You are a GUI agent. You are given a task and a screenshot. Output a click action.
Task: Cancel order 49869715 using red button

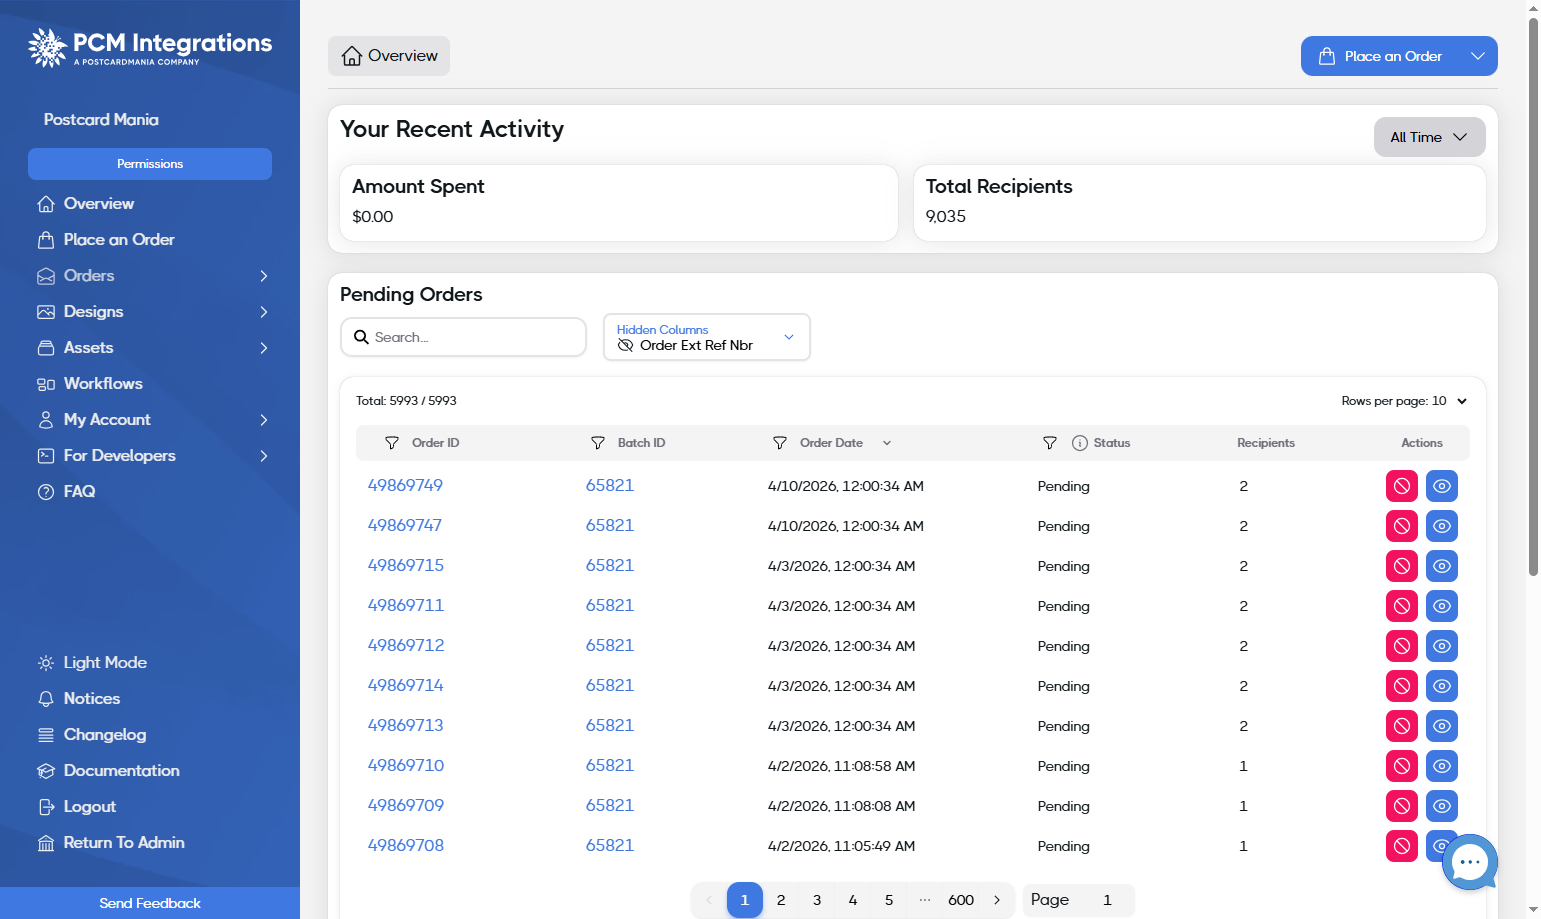tap(1402, 566)
